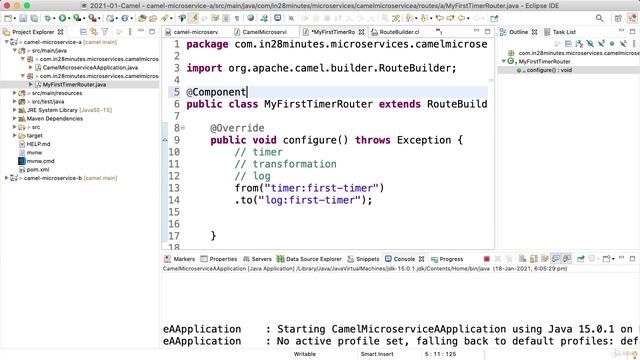The image size is (640, 360).
Task: Toggle Hide Fields in the Outline toolbar
Action: (590, 44)
